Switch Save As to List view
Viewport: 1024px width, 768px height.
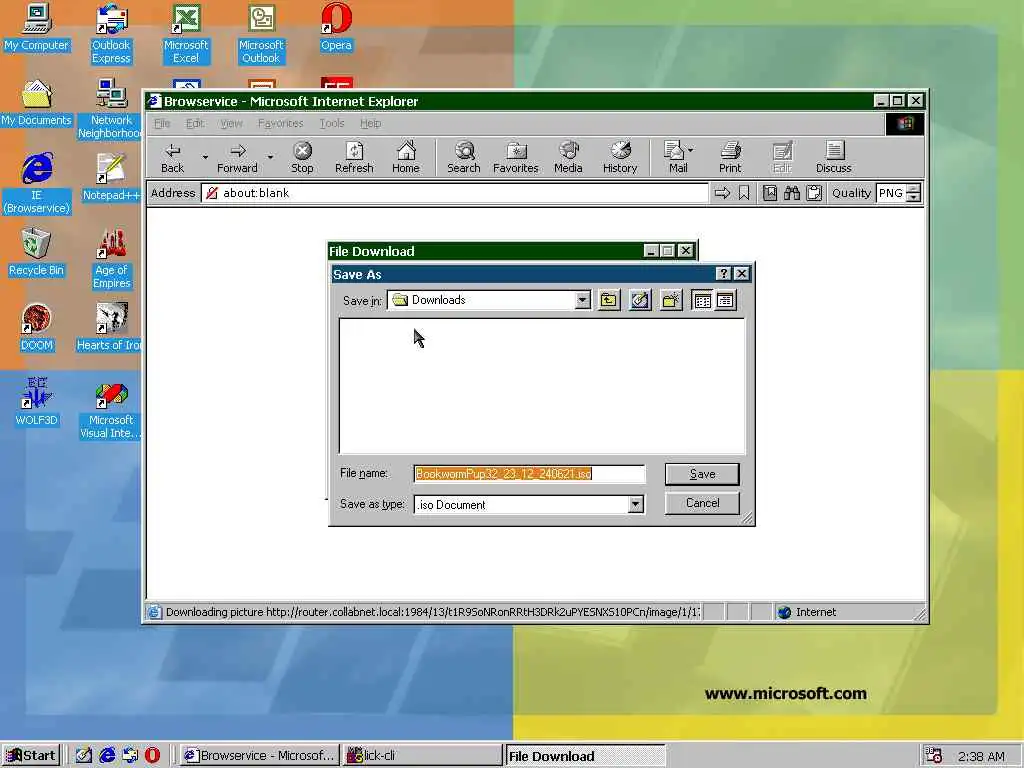click(702, 300)
